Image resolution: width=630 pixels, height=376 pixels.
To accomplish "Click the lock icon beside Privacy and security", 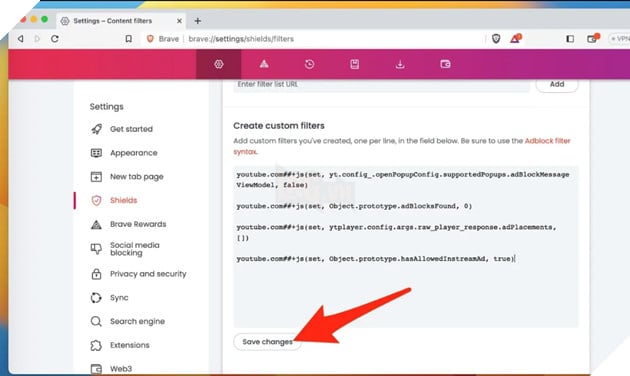I will tap(96, 274).
